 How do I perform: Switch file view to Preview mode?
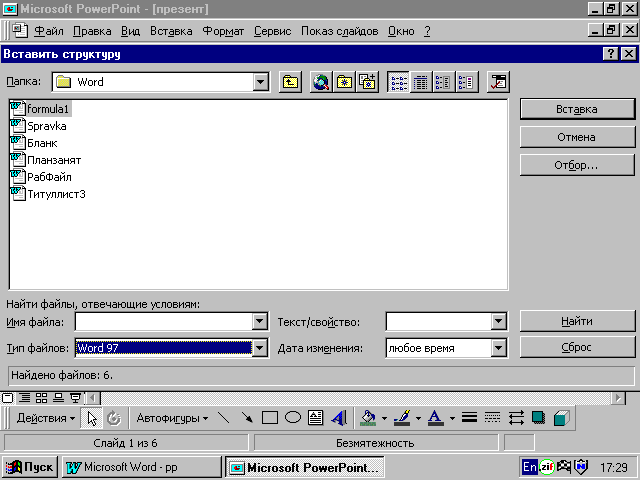[467, 82]
